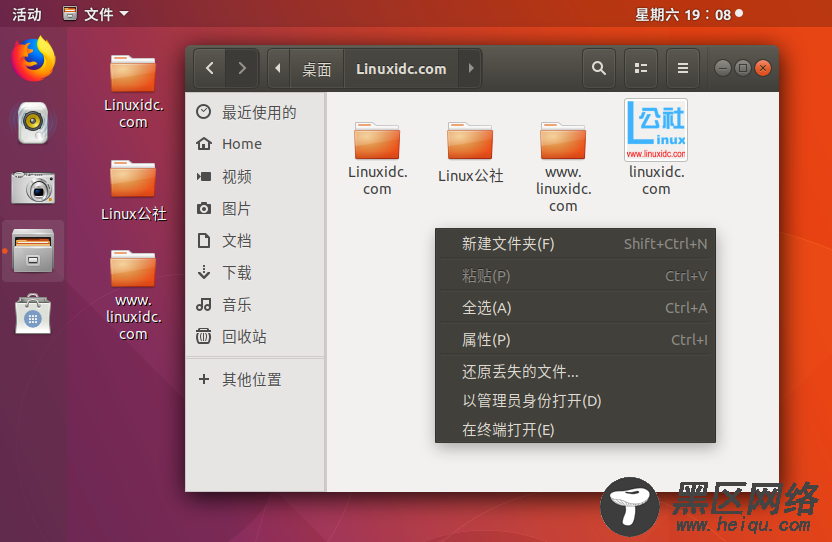
Task: Select linuxidc.com image thumbnail
Action: click(656, 147)
